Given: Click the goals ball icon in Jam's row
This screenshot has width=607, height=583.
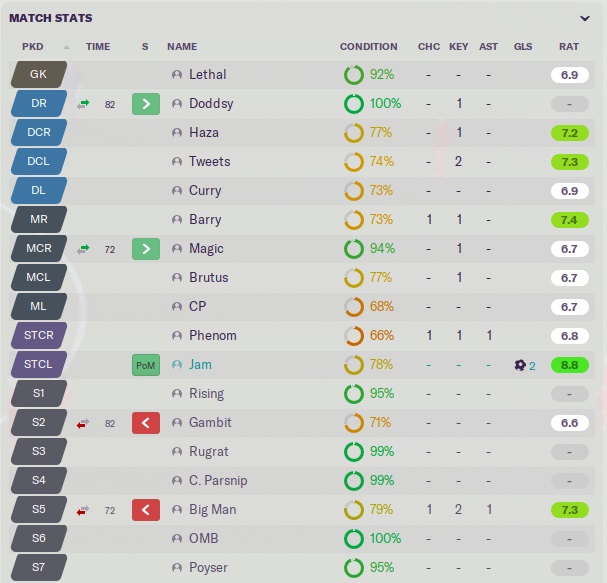Looking at the screenshot, I should 520,365.
